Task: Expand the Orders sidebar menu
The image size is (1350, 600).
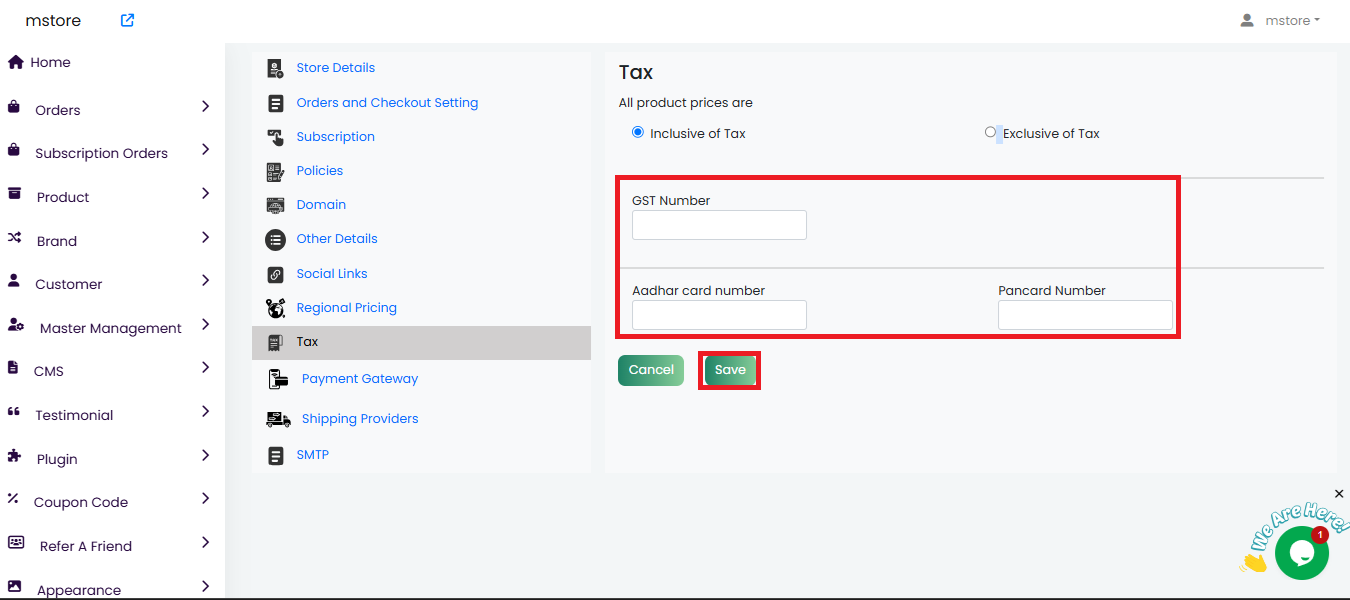Action: 205,106
